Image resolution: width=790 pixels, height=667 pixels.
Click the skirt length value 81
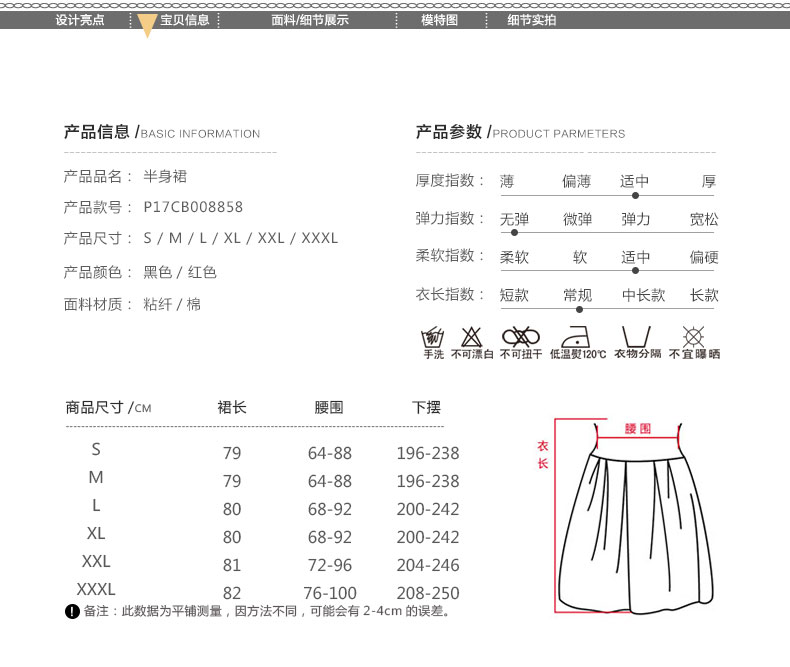point(232,565)
